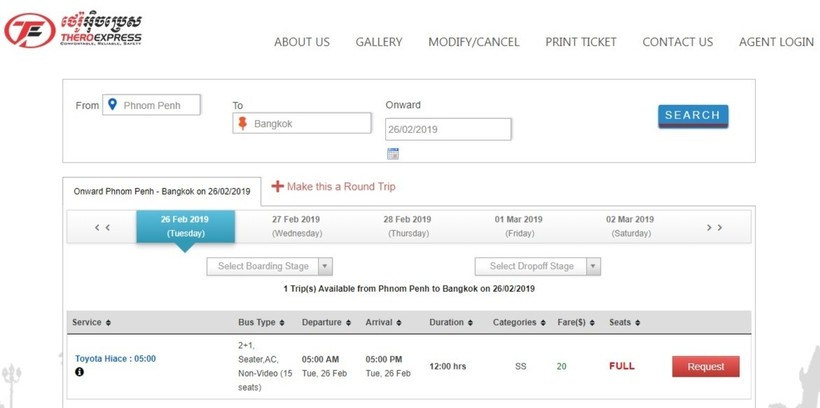Advance to later dates with right arrows
Image resolution: width=820 pixels, height=408 pixels.
pyautogui.click(x=714, y=227)
